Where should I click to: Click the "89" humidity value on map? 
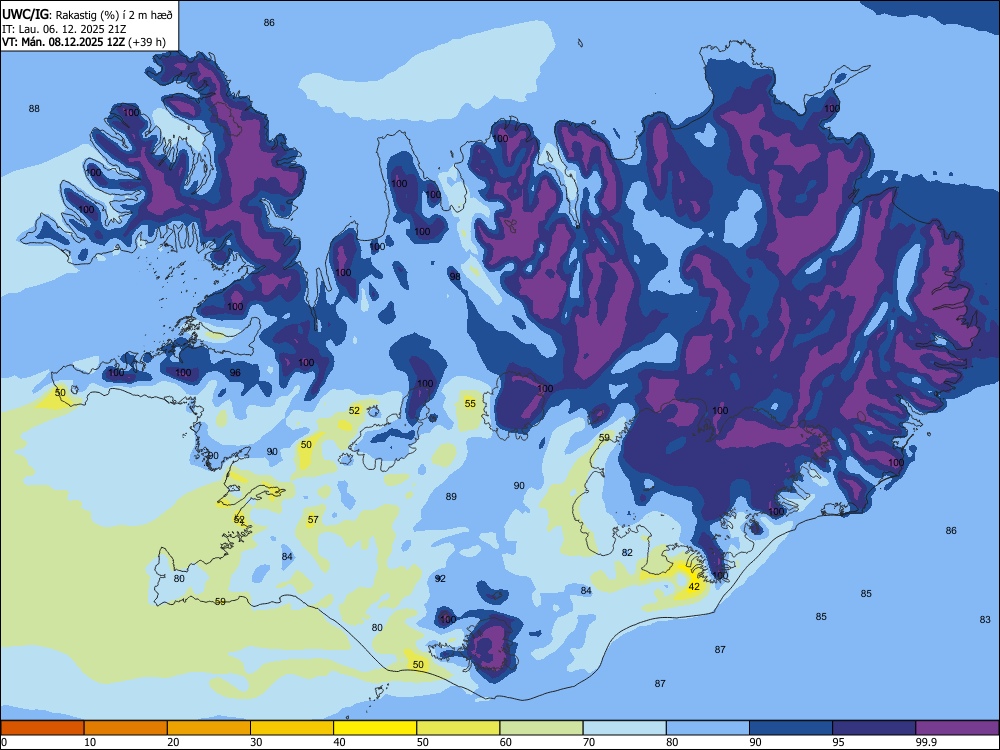(451, 496)
